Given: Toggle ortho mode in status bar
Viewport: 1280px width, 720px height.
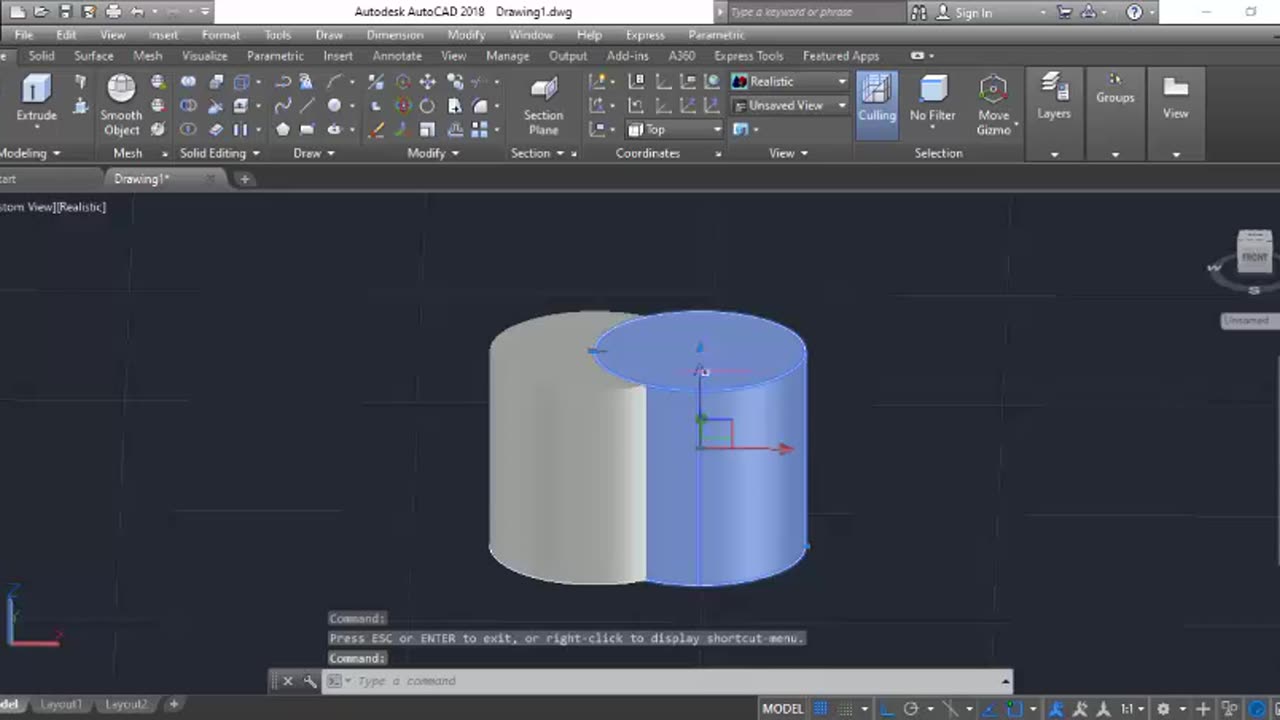Looking at the screenshot, I should 887,708.
